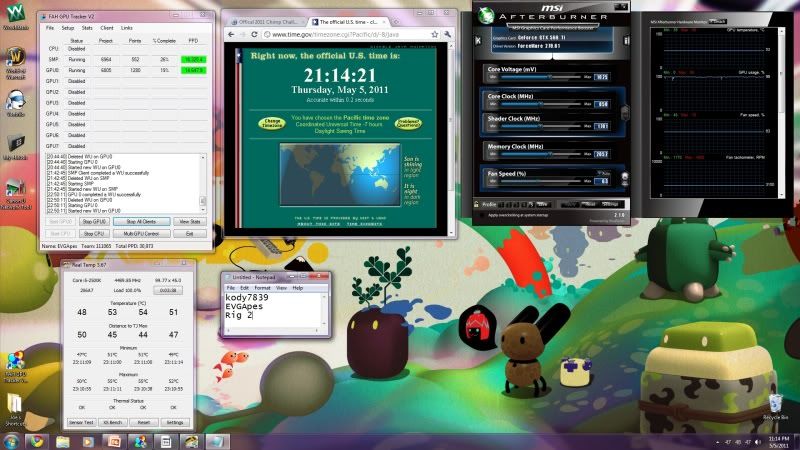The width and height of the screenshot is (800, 450).
Task: Open Windows Explorer from the taskbar
Action: [x=62, y=441]
